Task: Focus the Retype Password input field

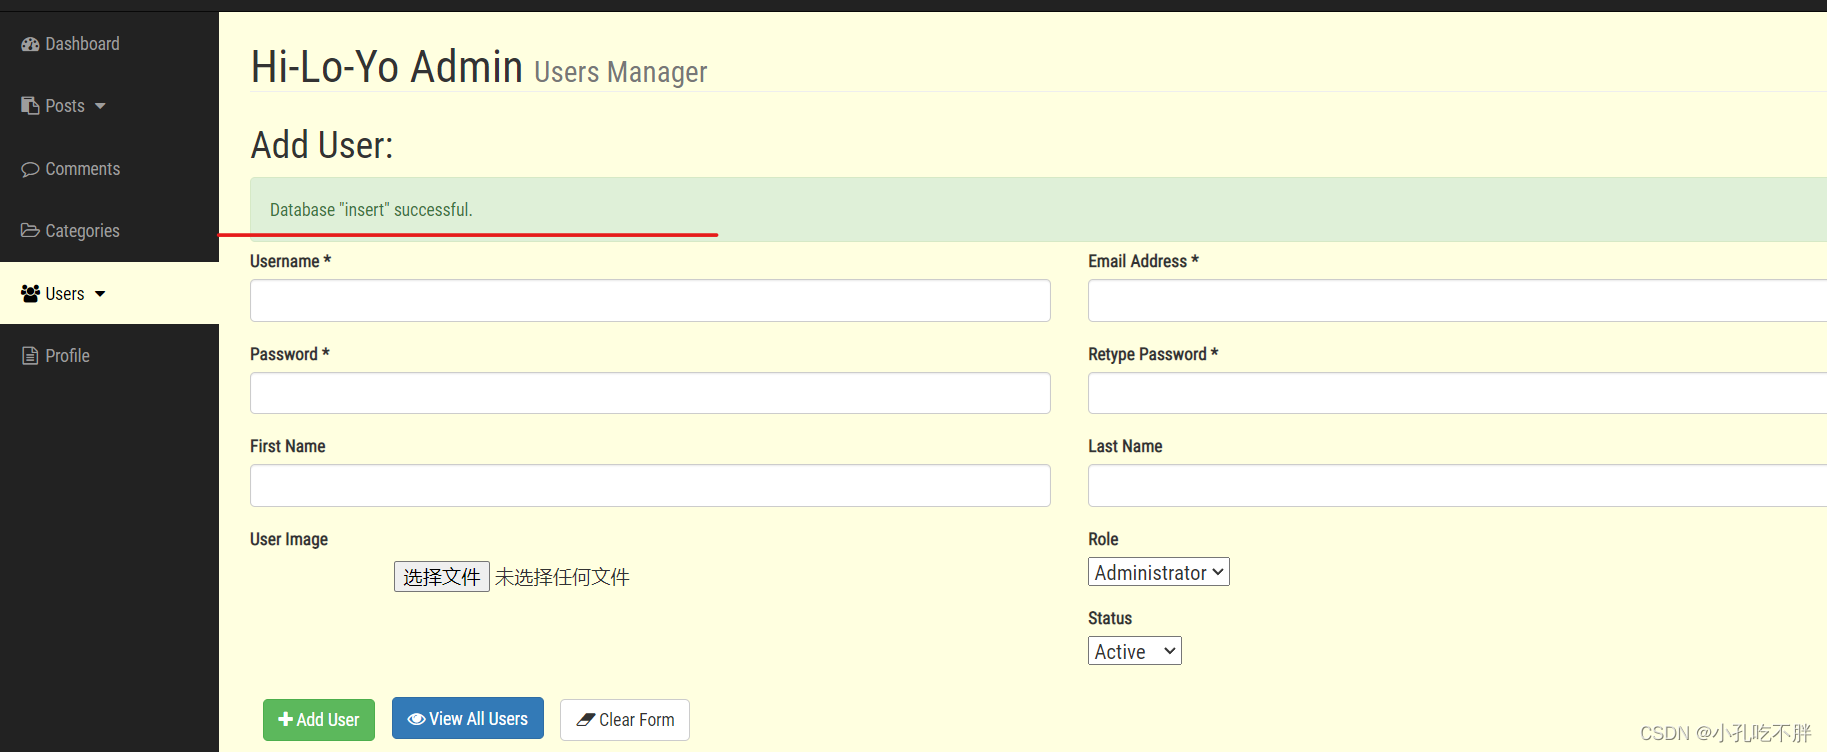Action: (1457, 393)
